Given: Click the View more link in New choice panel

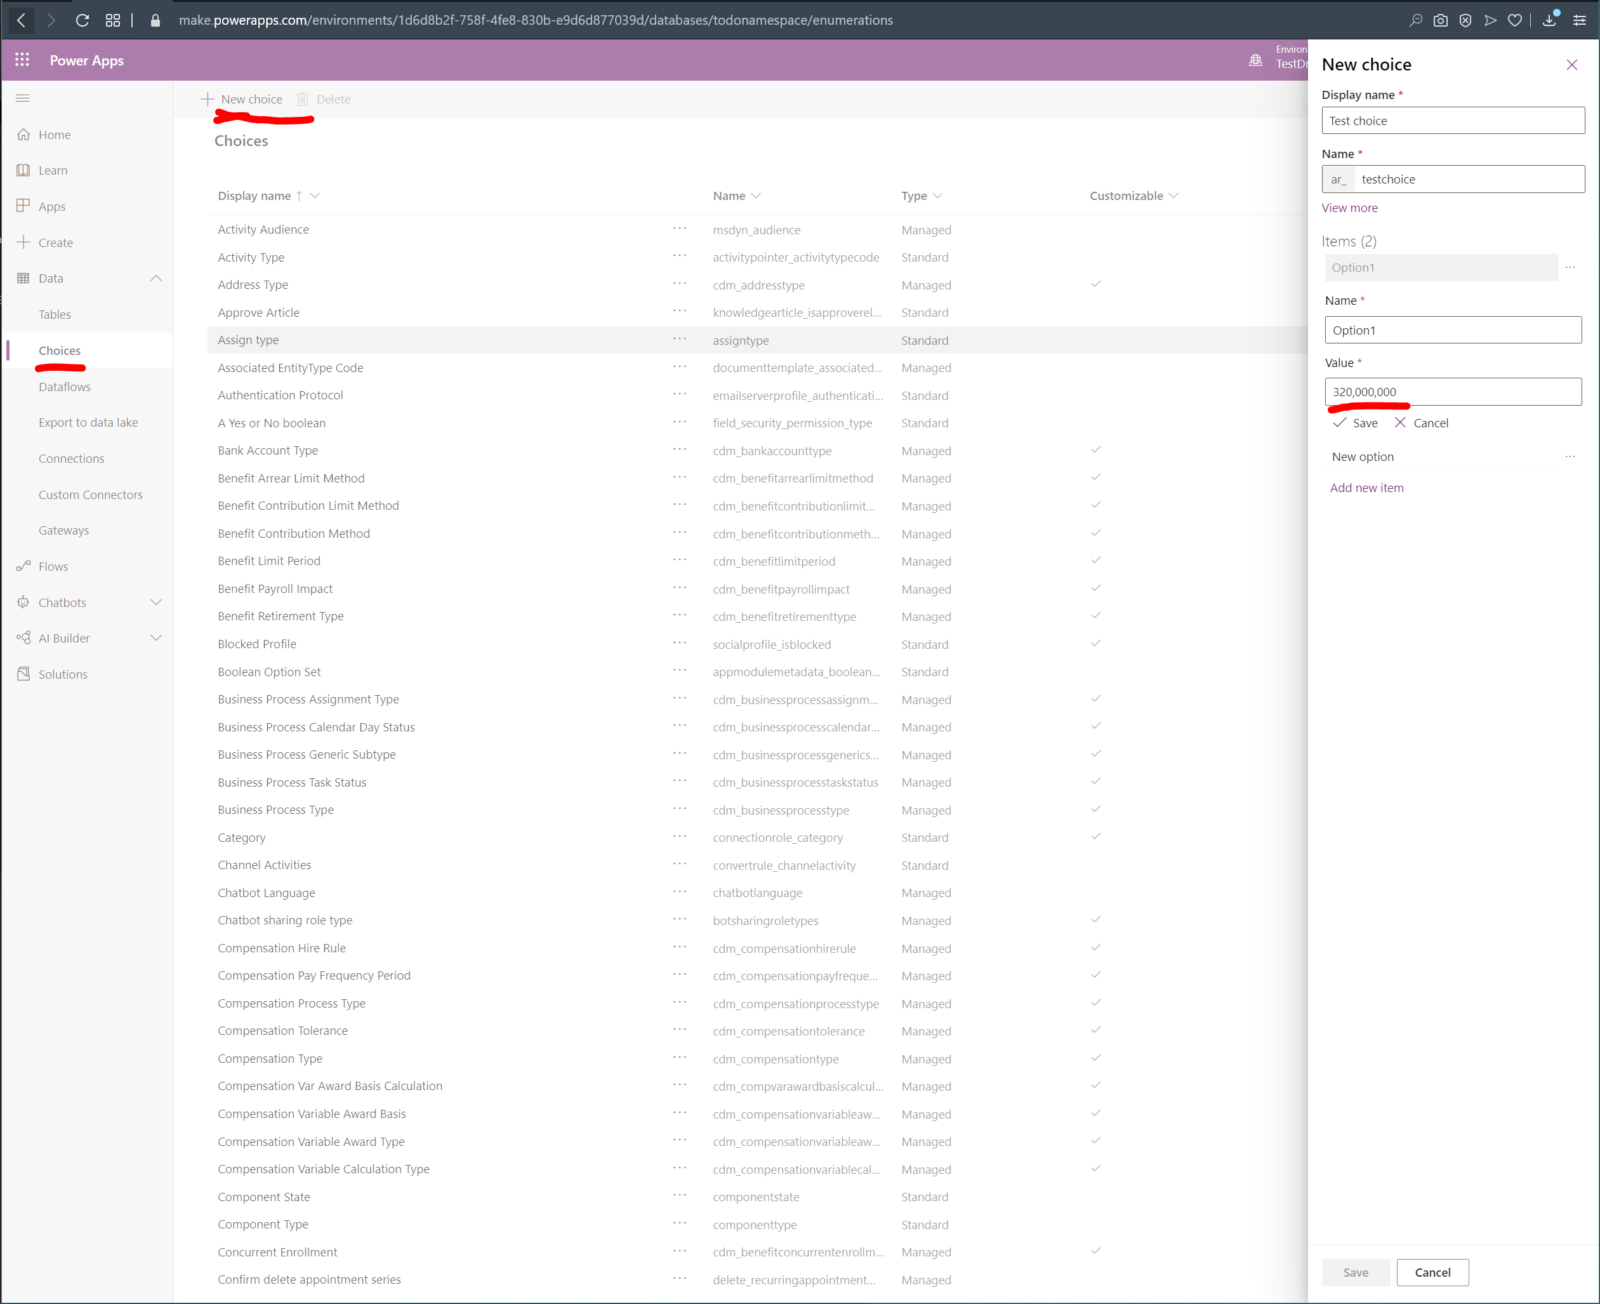Looking at the screenshot, I should [1349, 207].
